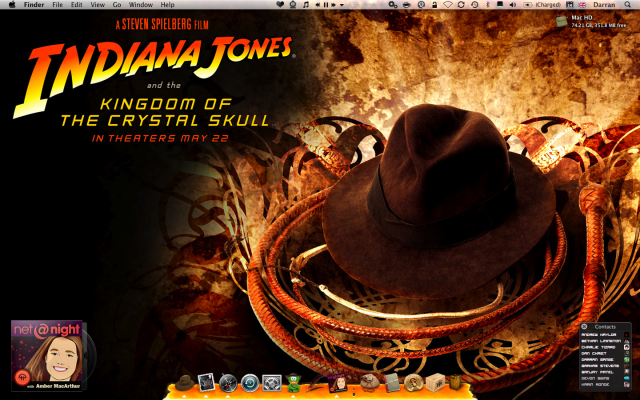Image resolution: width=640 pixels, height=400 pixels.
Task: Open the volume control in menu bar
Action: 512,5
